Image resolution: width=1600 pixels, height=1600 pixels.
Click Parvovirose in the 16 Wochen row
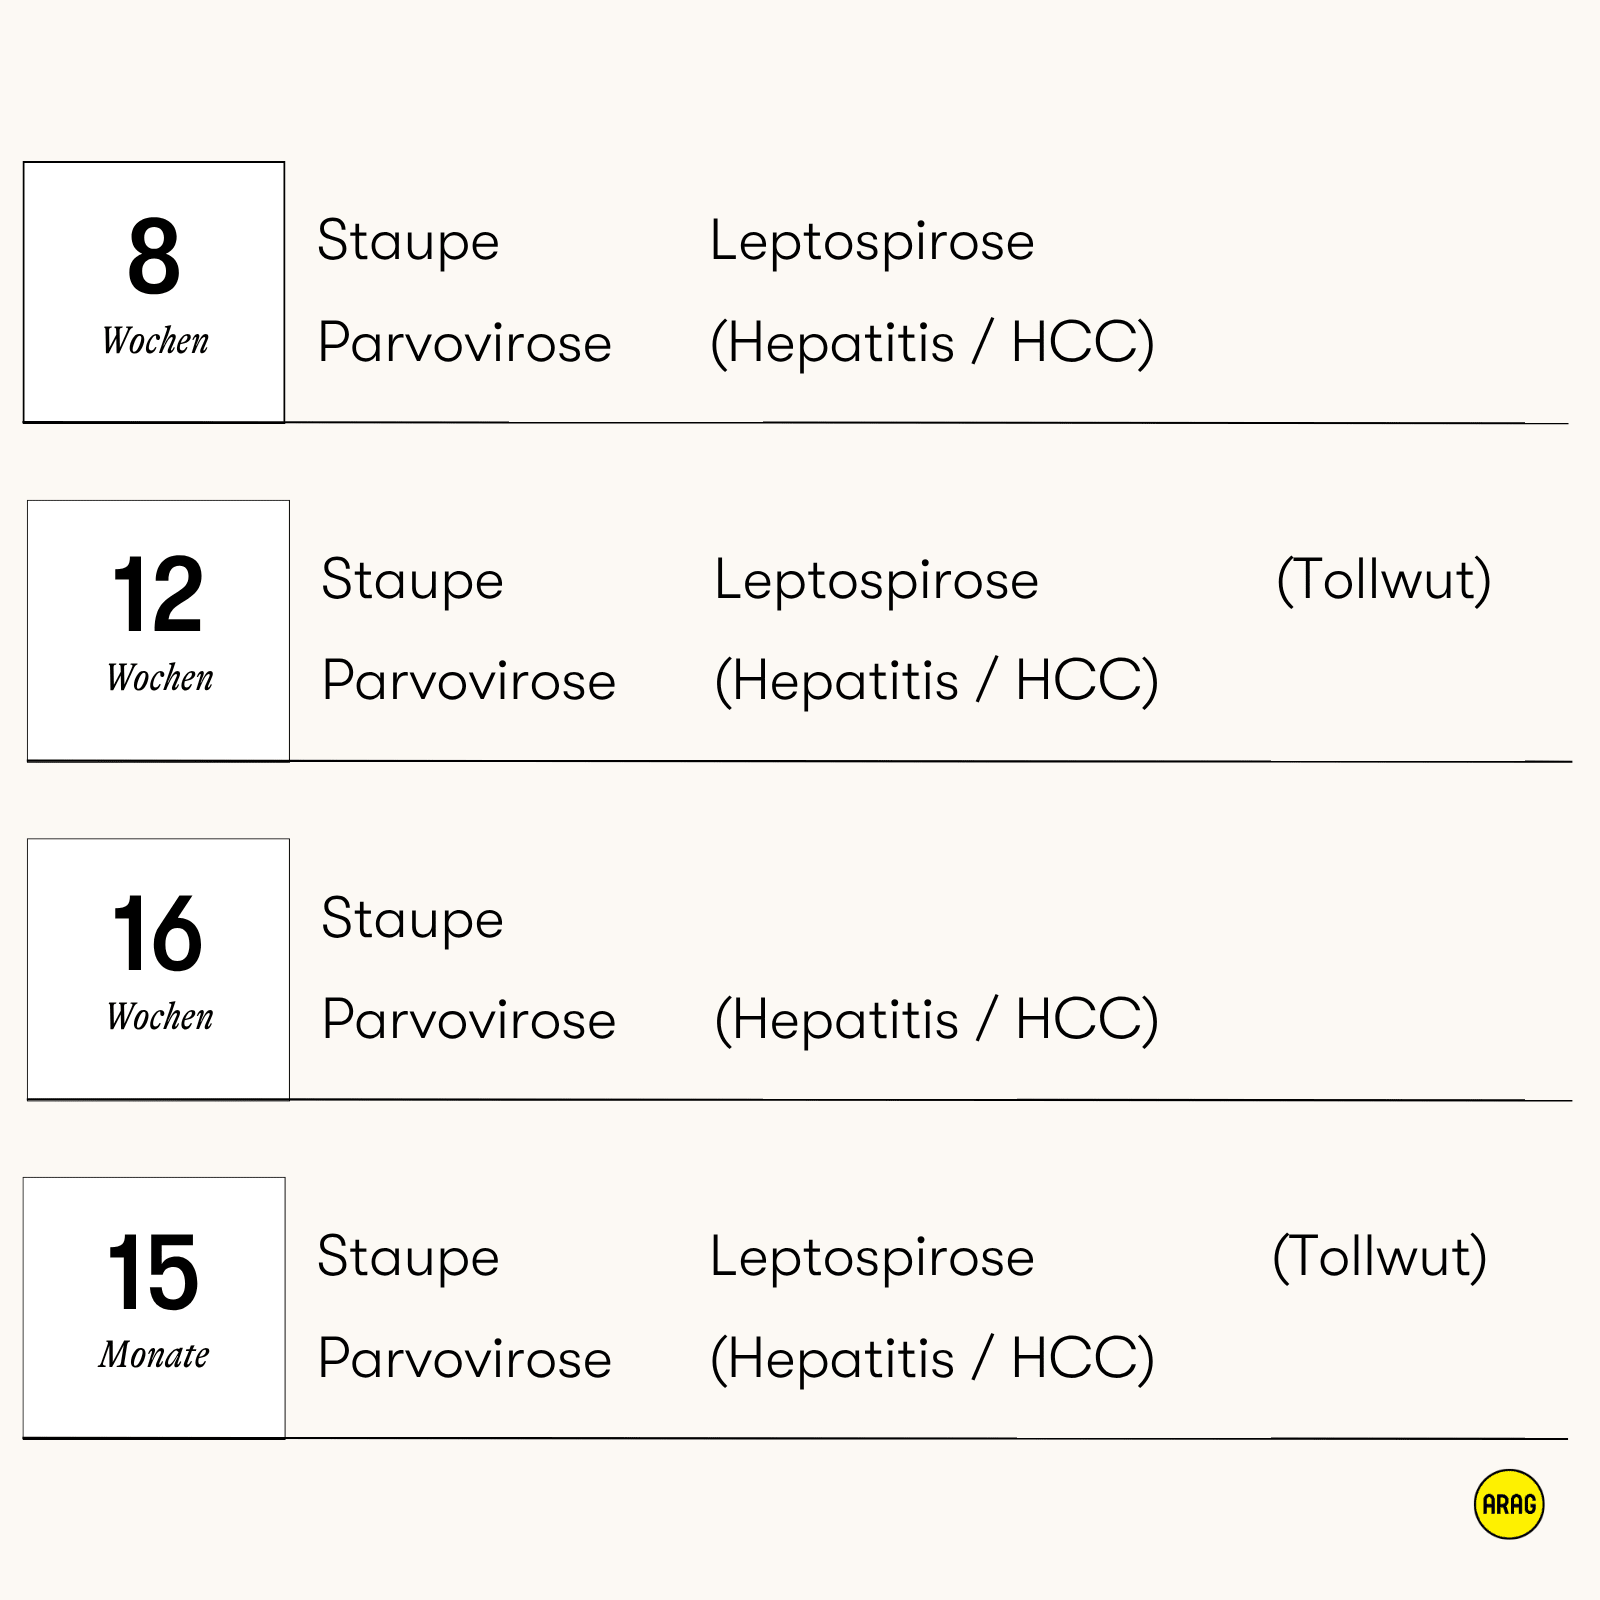click(469, 1019)
